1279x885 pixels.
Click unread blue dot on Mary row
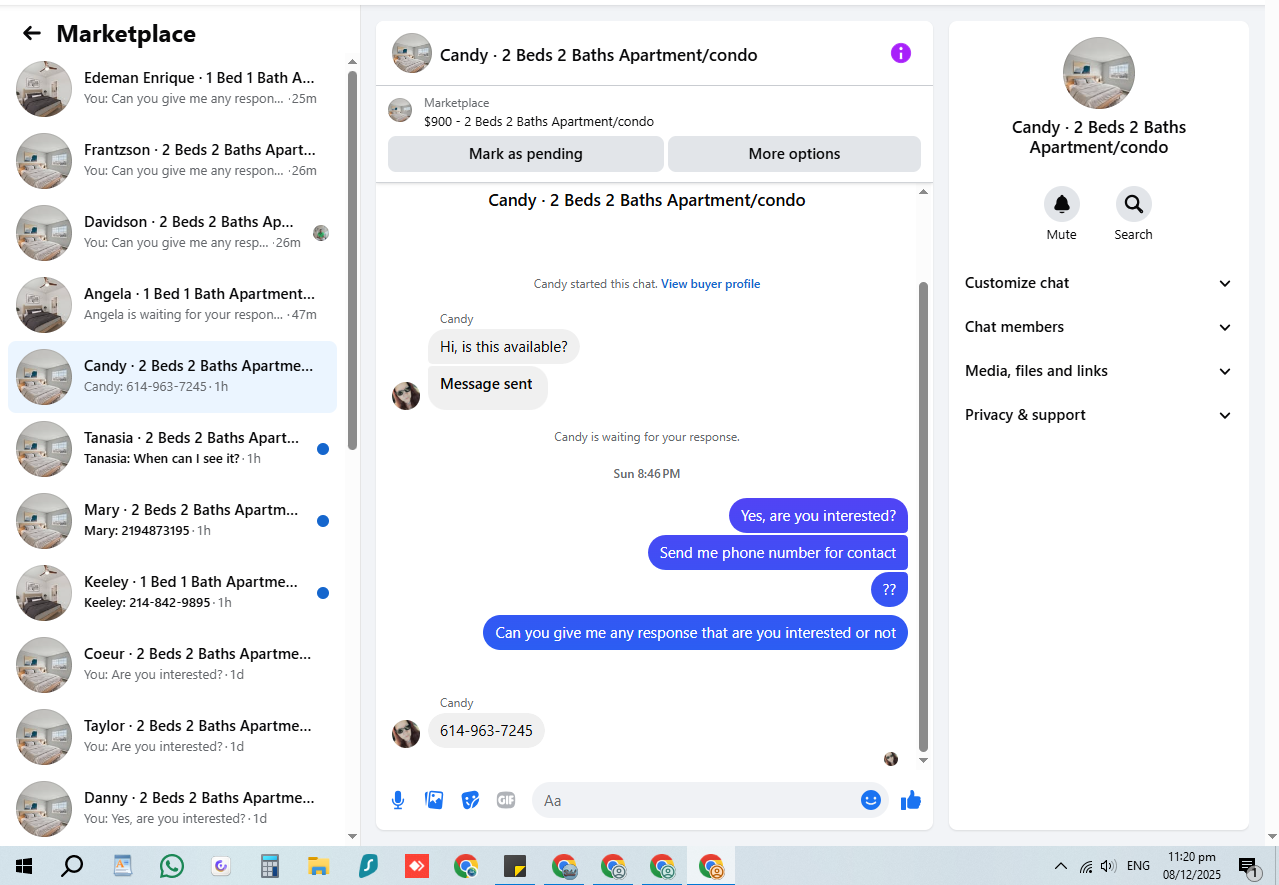(323, 521)
